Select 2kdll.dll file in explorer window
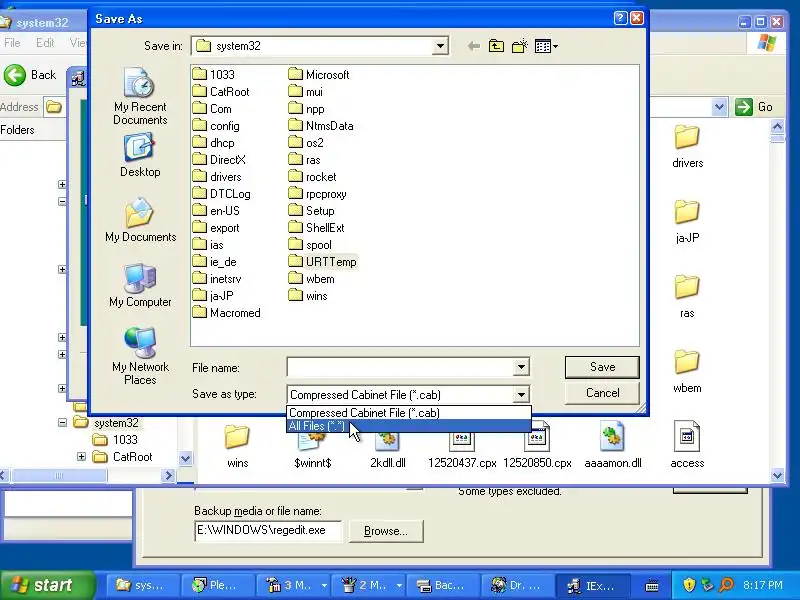This screenshot has height=600, width=800. 388,445
